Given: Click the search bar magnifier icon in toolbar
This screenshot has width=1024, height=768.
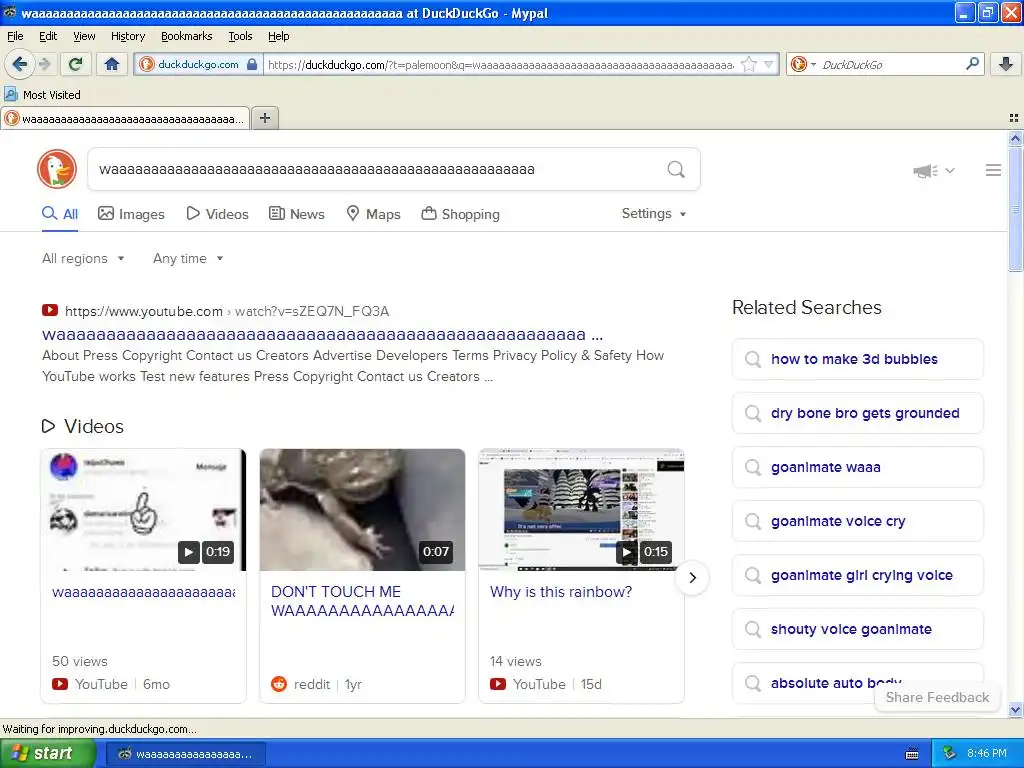Looking at the screenshot, I should point(972,64).
